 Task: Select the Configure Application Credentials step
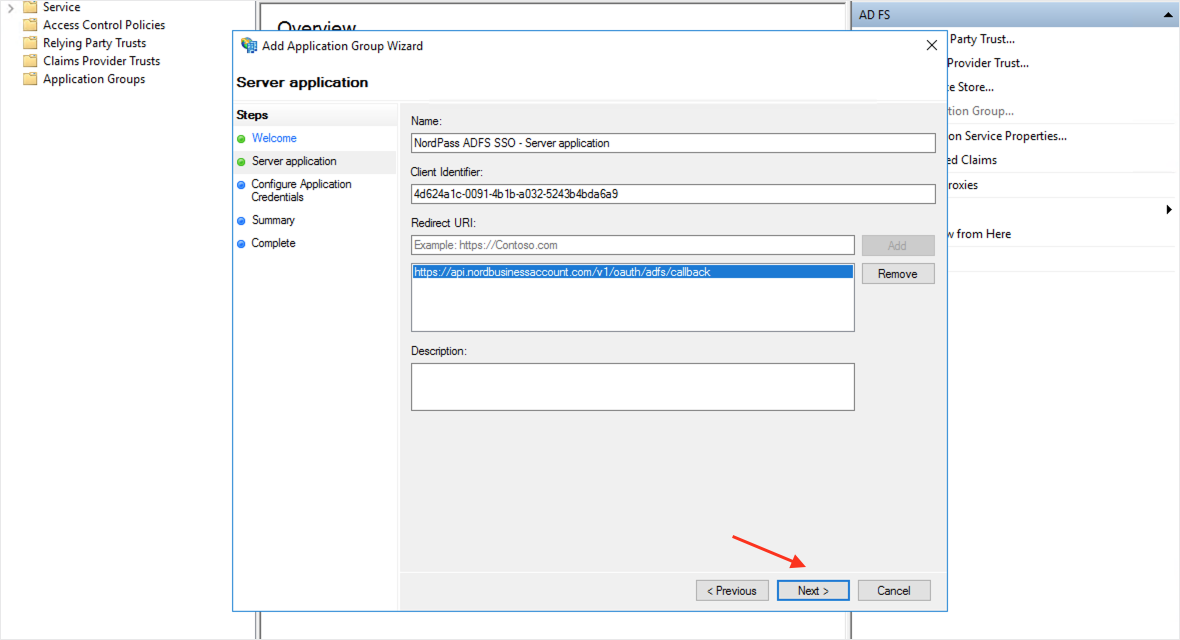301,190
